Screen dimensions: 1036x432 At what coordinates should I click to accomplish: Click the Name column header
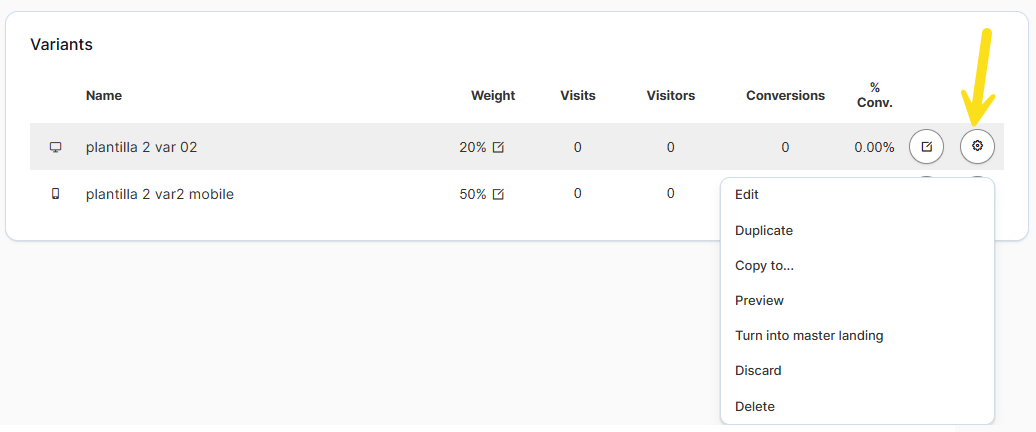coord(104,96)
